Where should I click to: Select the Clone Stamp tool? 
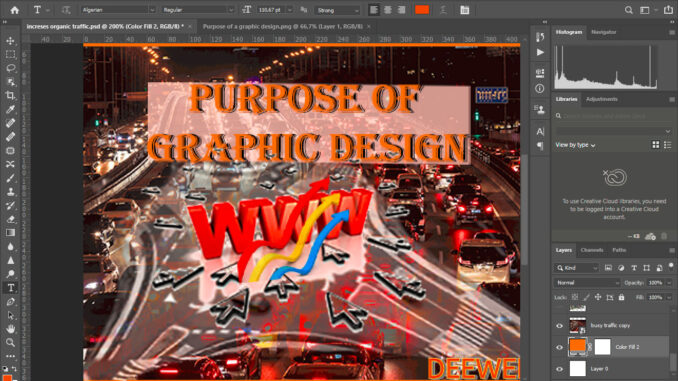coord(10,192)
